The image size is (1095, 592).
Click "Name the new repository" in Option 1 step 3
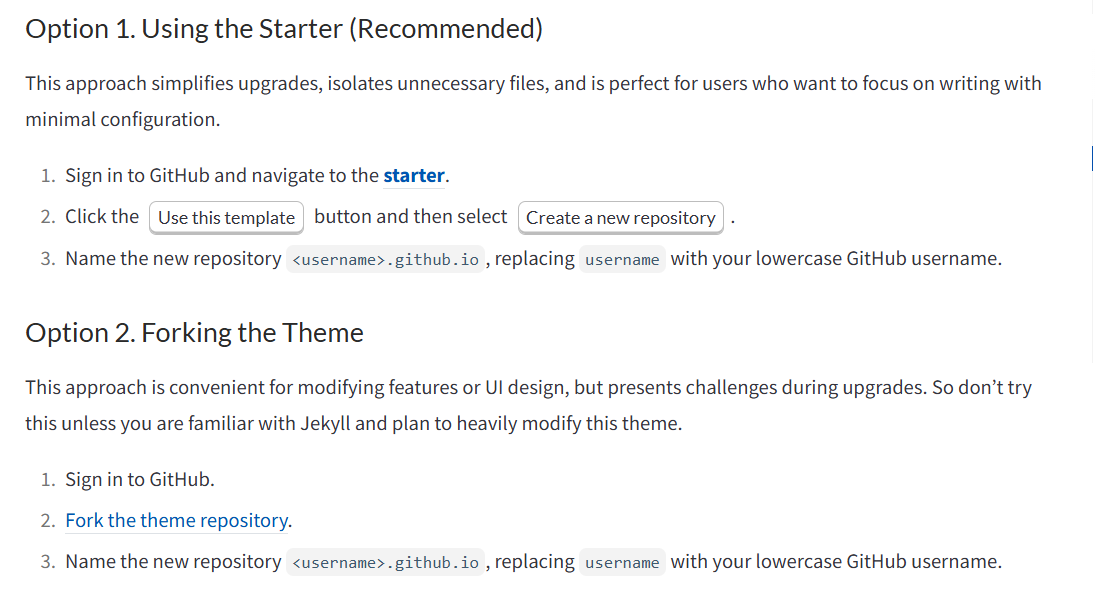click(x=173, y=259)
